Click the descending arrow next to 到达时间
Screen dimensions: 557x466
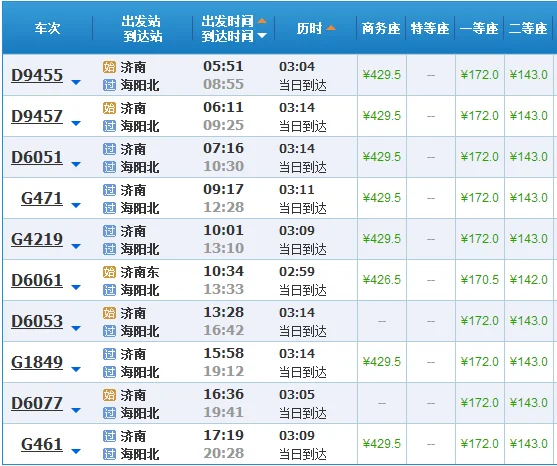pos(262,36)
